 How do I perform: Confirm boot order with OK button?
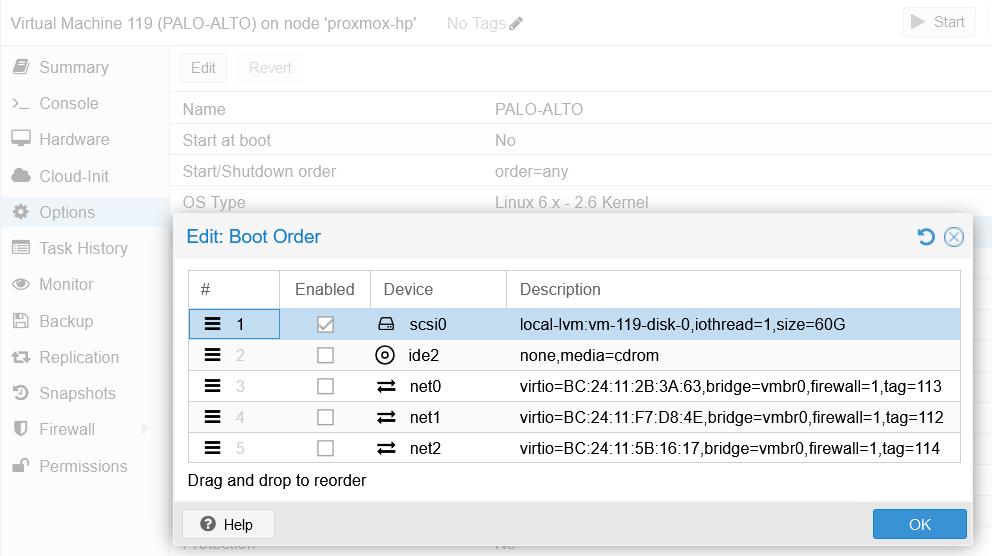[919, 524]
